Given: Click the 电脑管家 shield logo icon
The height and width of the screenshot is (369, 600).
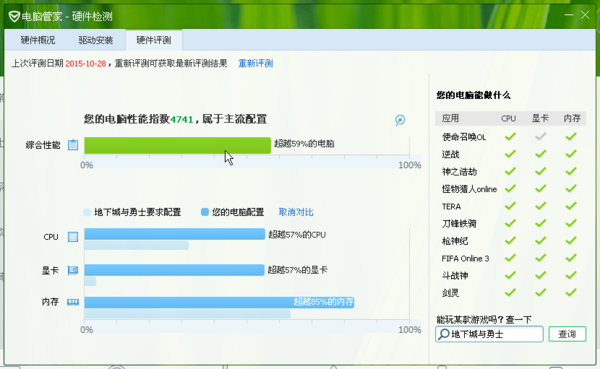Looking at the screenshot, I should (x=14, y=16).
